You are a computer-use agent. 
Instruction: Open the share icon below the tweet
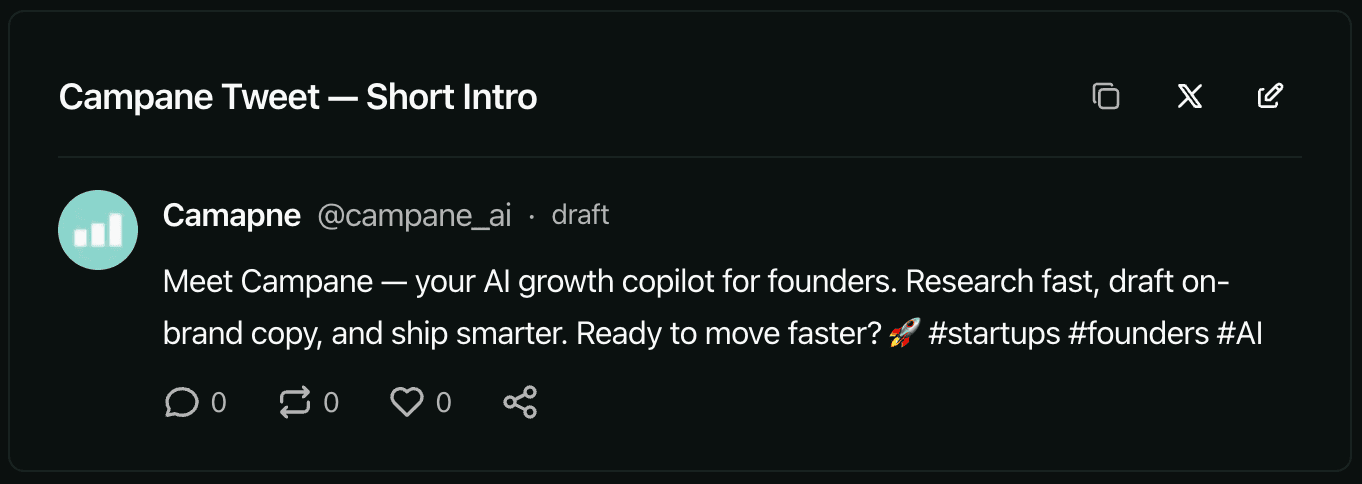[x=520, y=402]
